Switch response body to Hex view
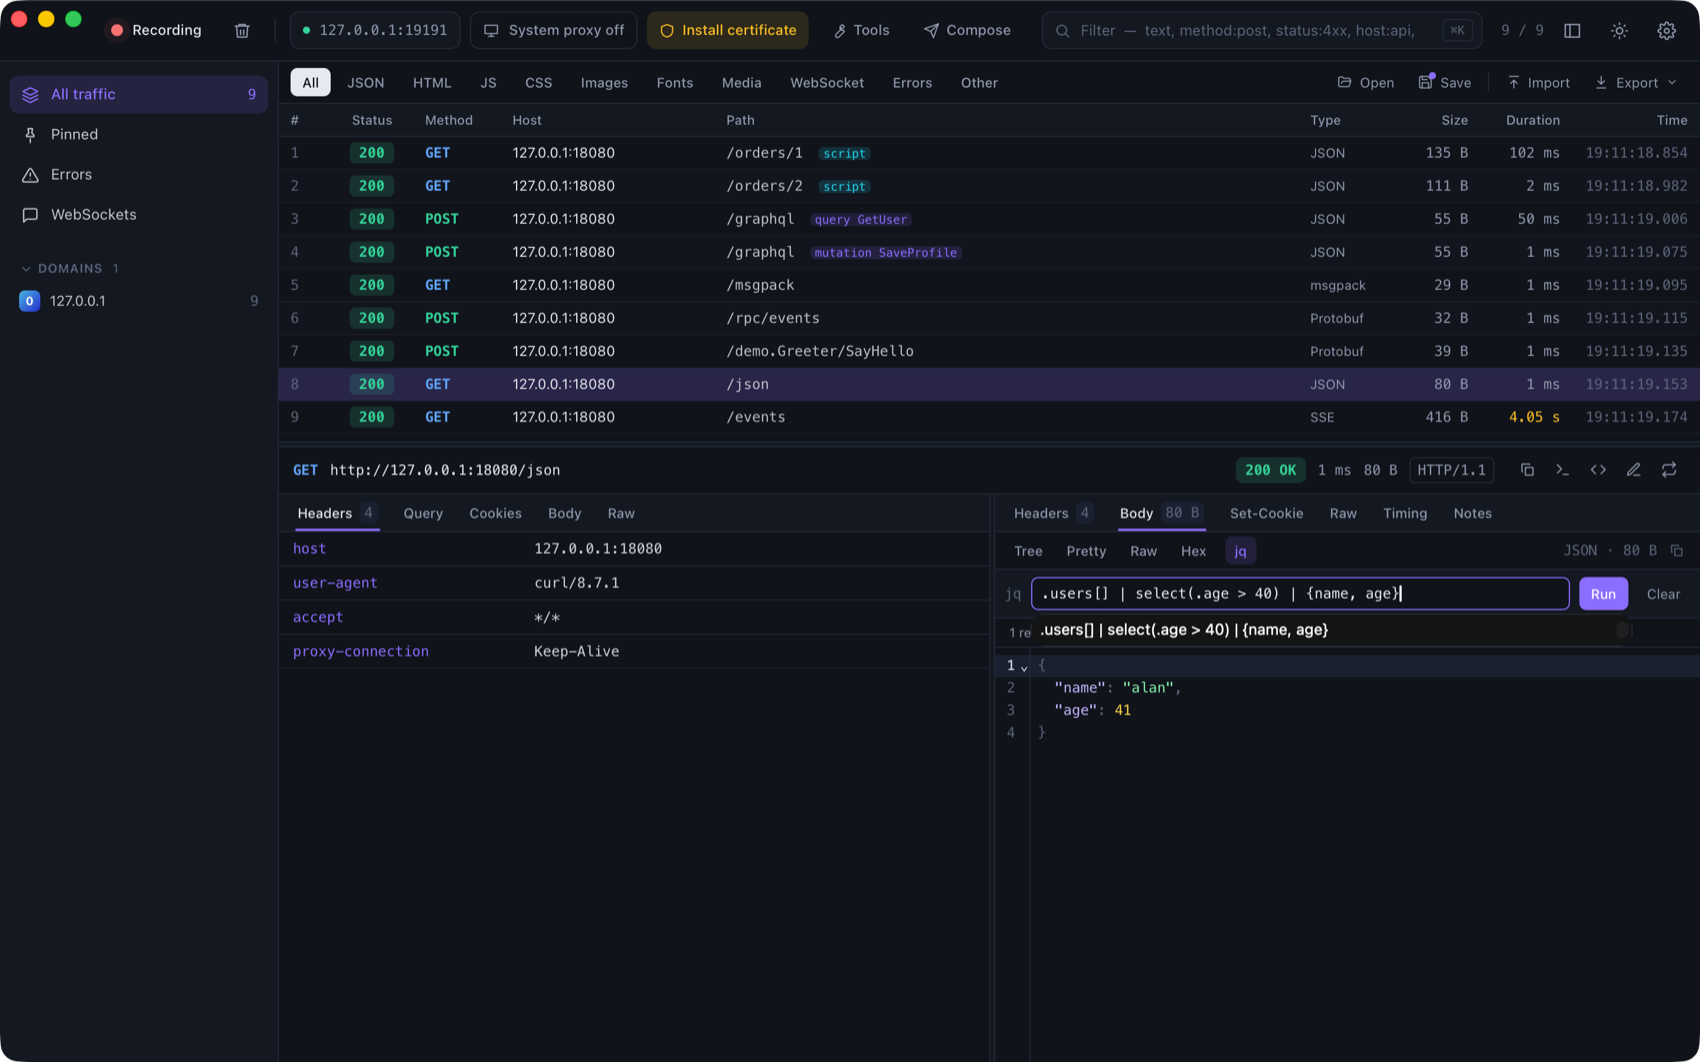Image resolution: width=1700 pixels, height=1062 pixels. 1193,551
